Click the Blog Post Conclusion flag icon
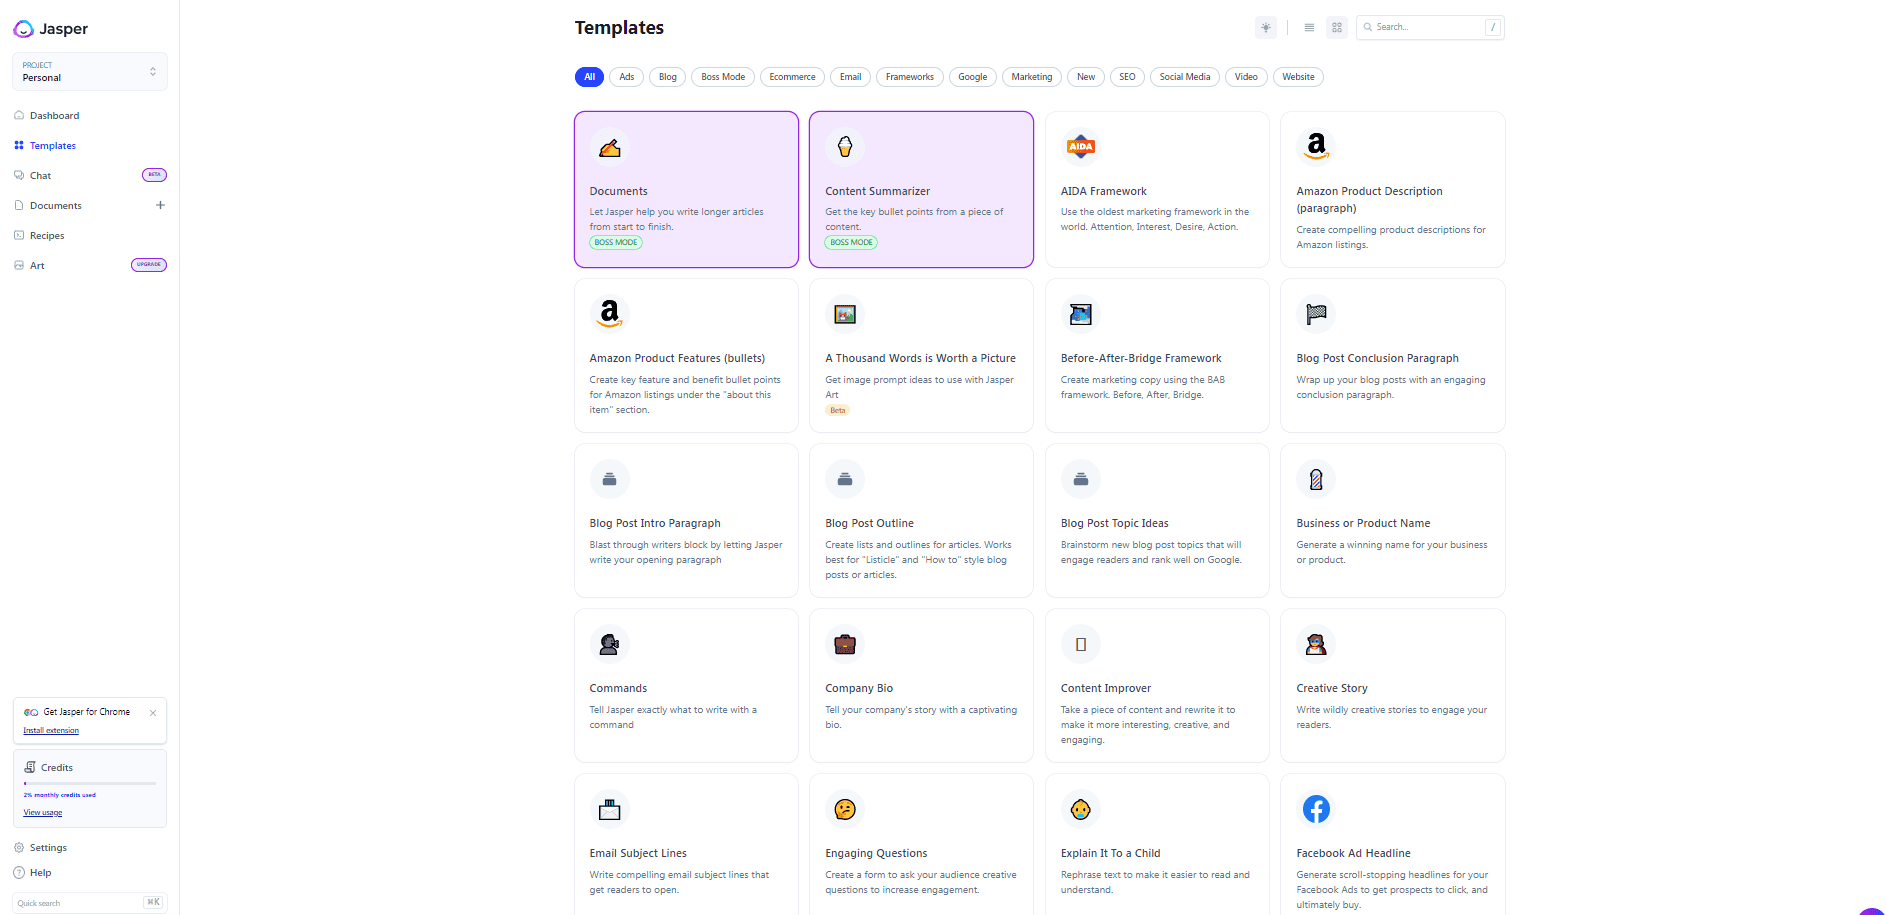This screenshot has width=1886, height=915. pos(1316,314)
